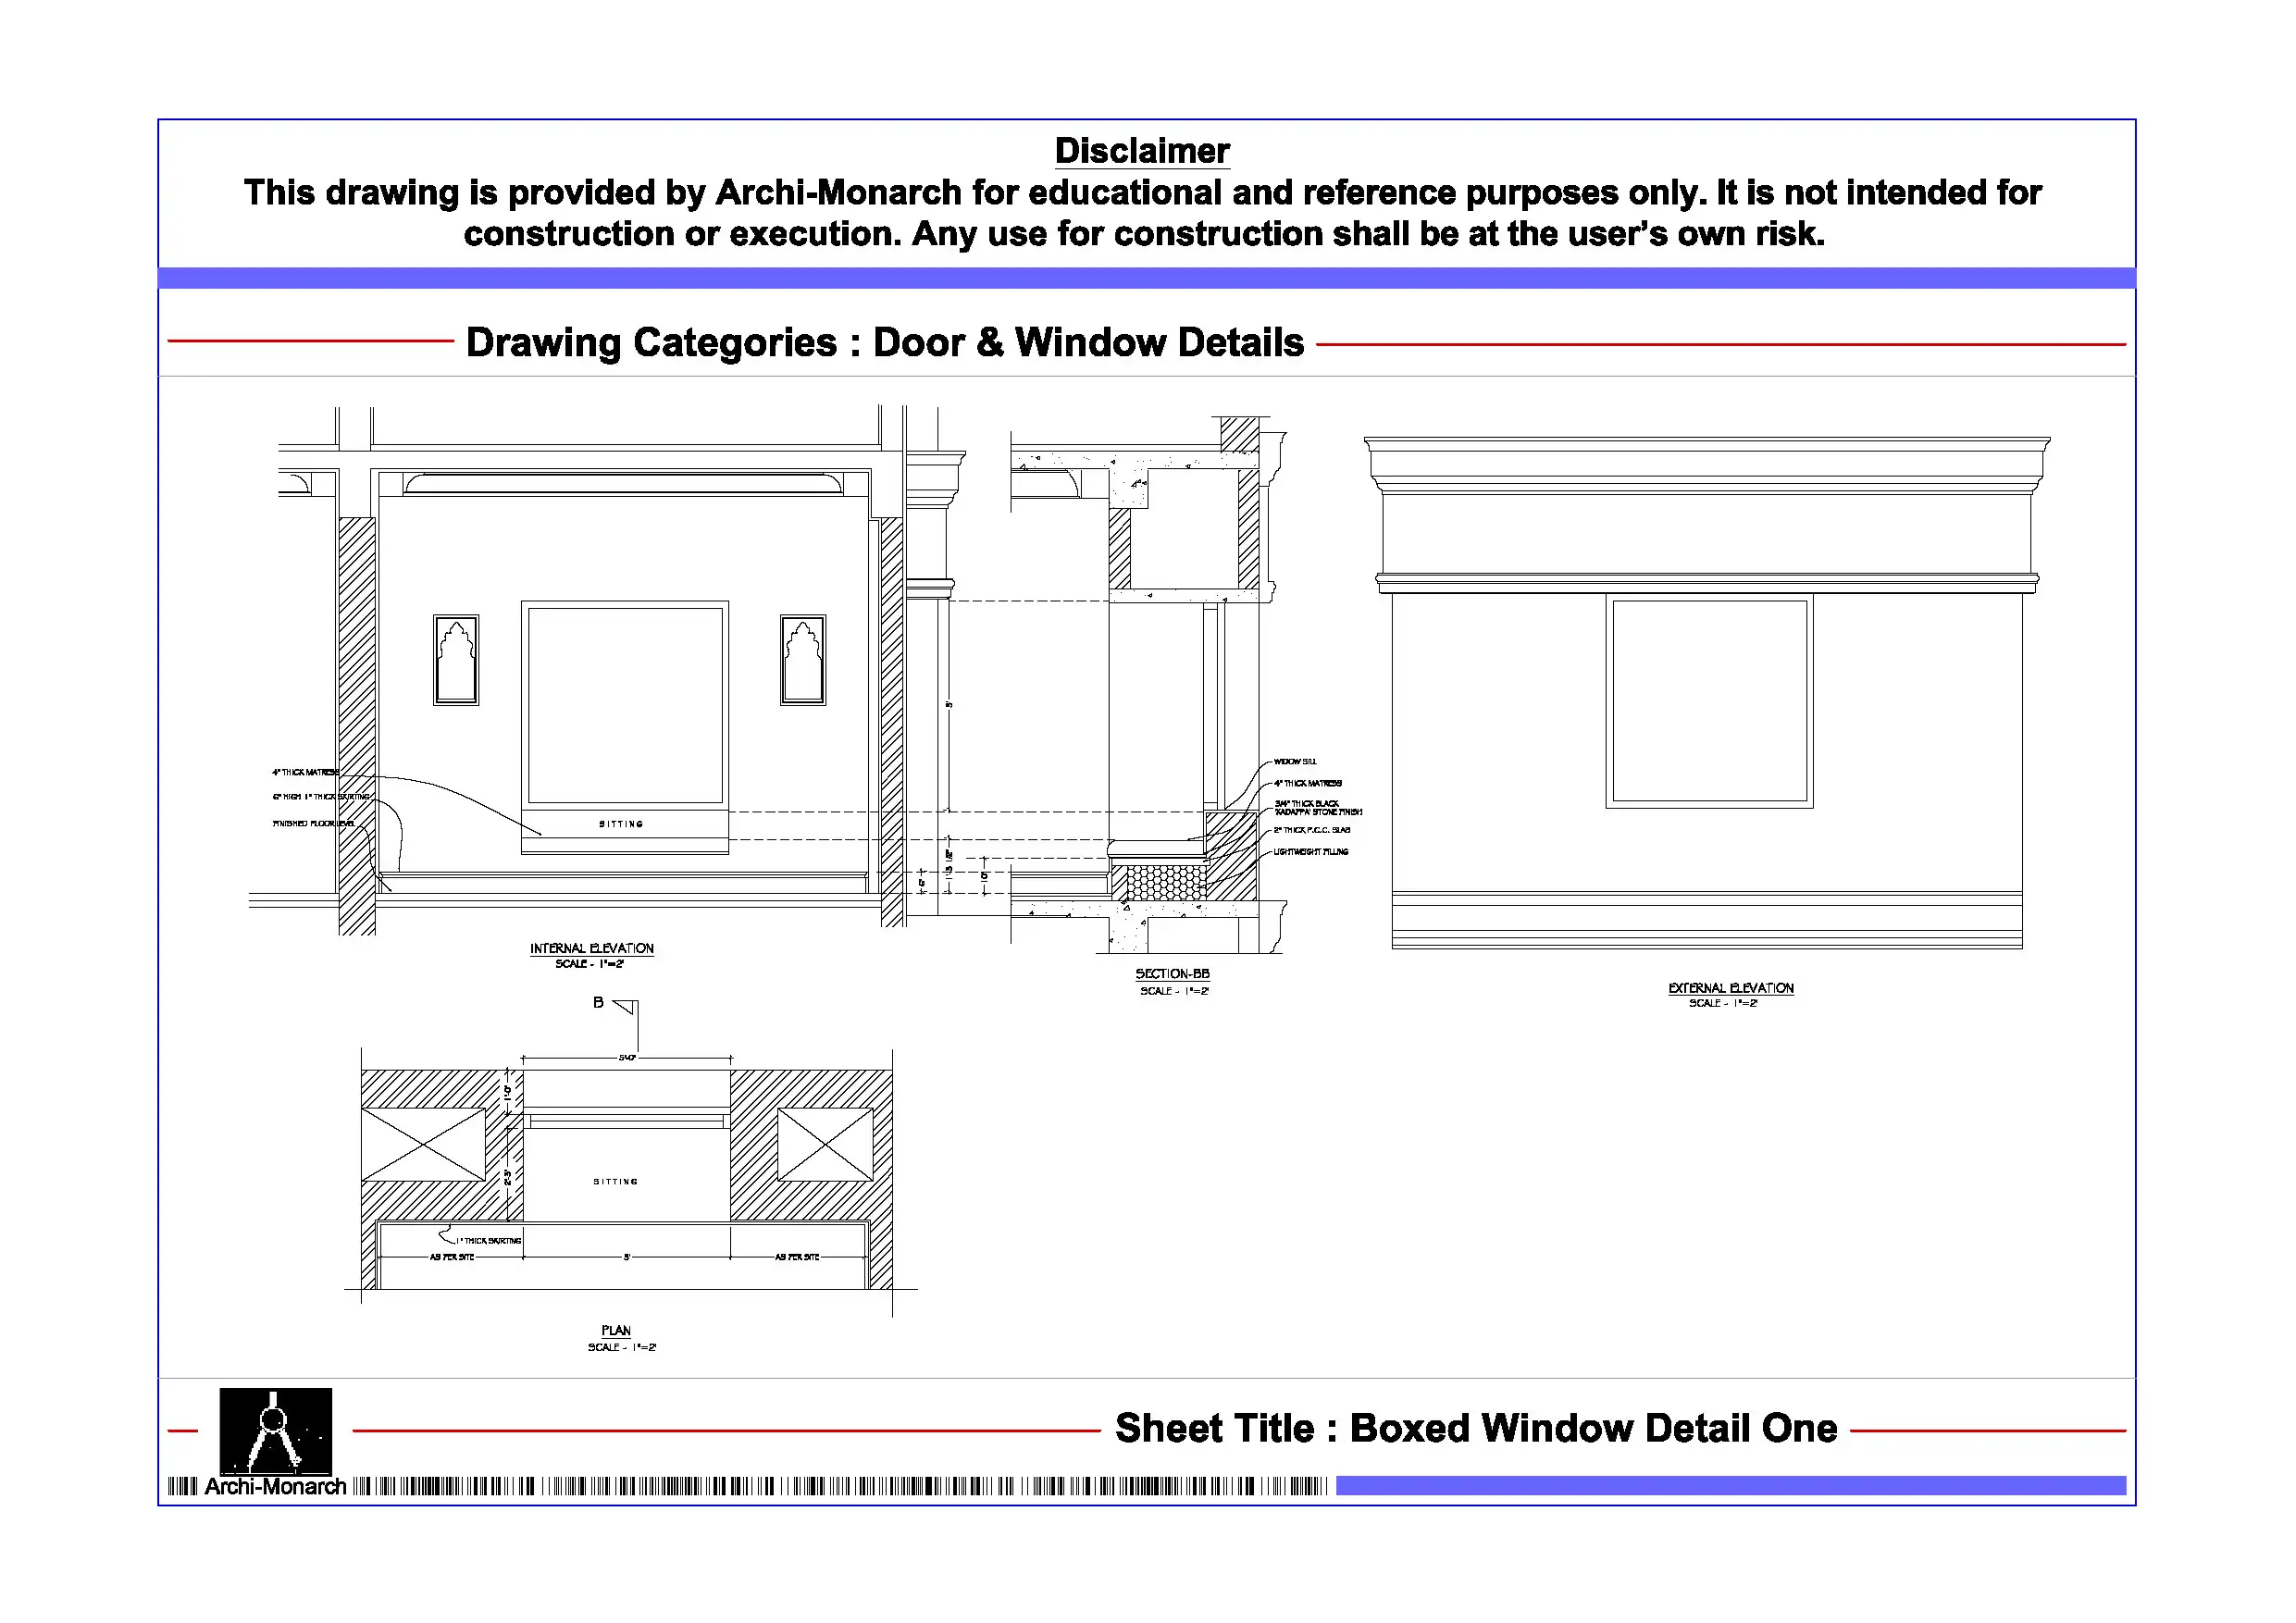Screen dimensions: 2296x1623
Task: Click the blue bar under disclaimer
Action: click(1146, 278)
